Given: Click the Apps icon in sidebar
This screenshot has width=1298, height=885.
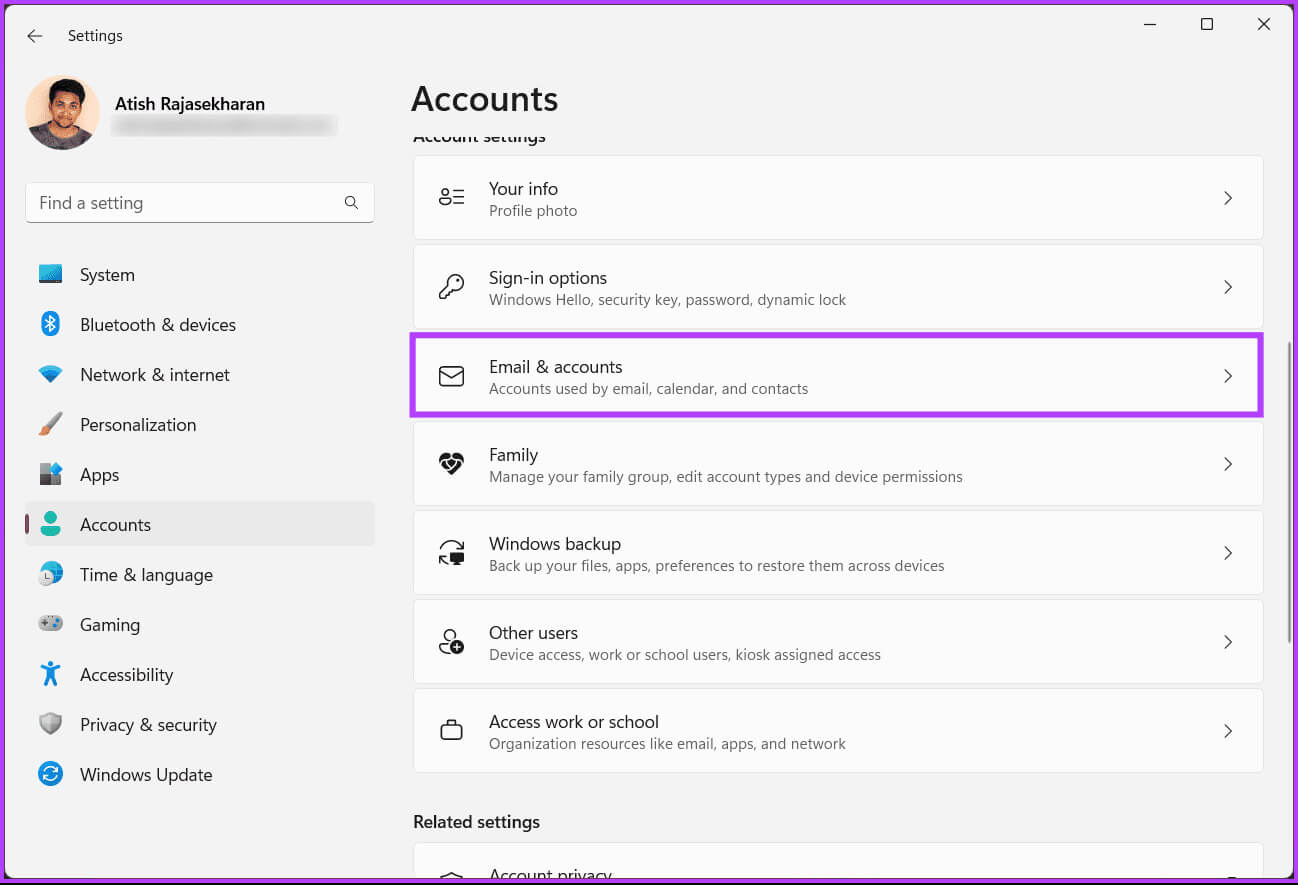Looking at the screenshot, I should pos(50,474).
